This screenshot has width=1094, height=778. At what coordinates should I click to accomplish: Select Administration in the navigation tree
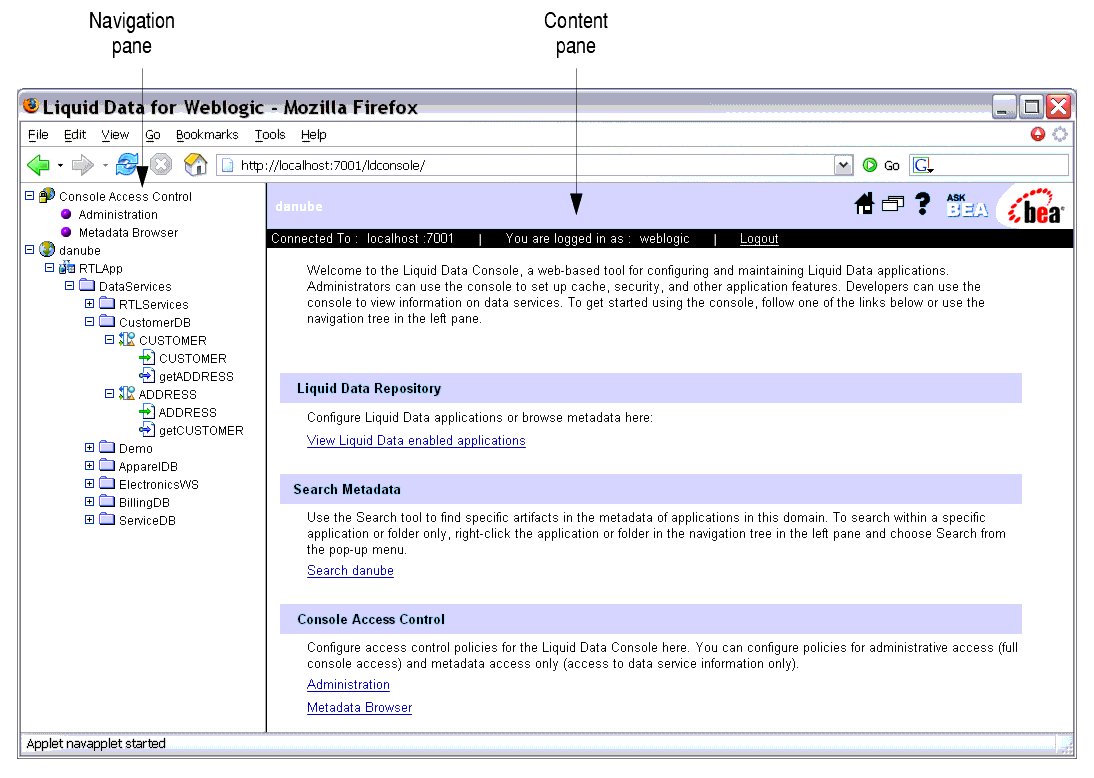pyautogui.click(x=118, y=215)
